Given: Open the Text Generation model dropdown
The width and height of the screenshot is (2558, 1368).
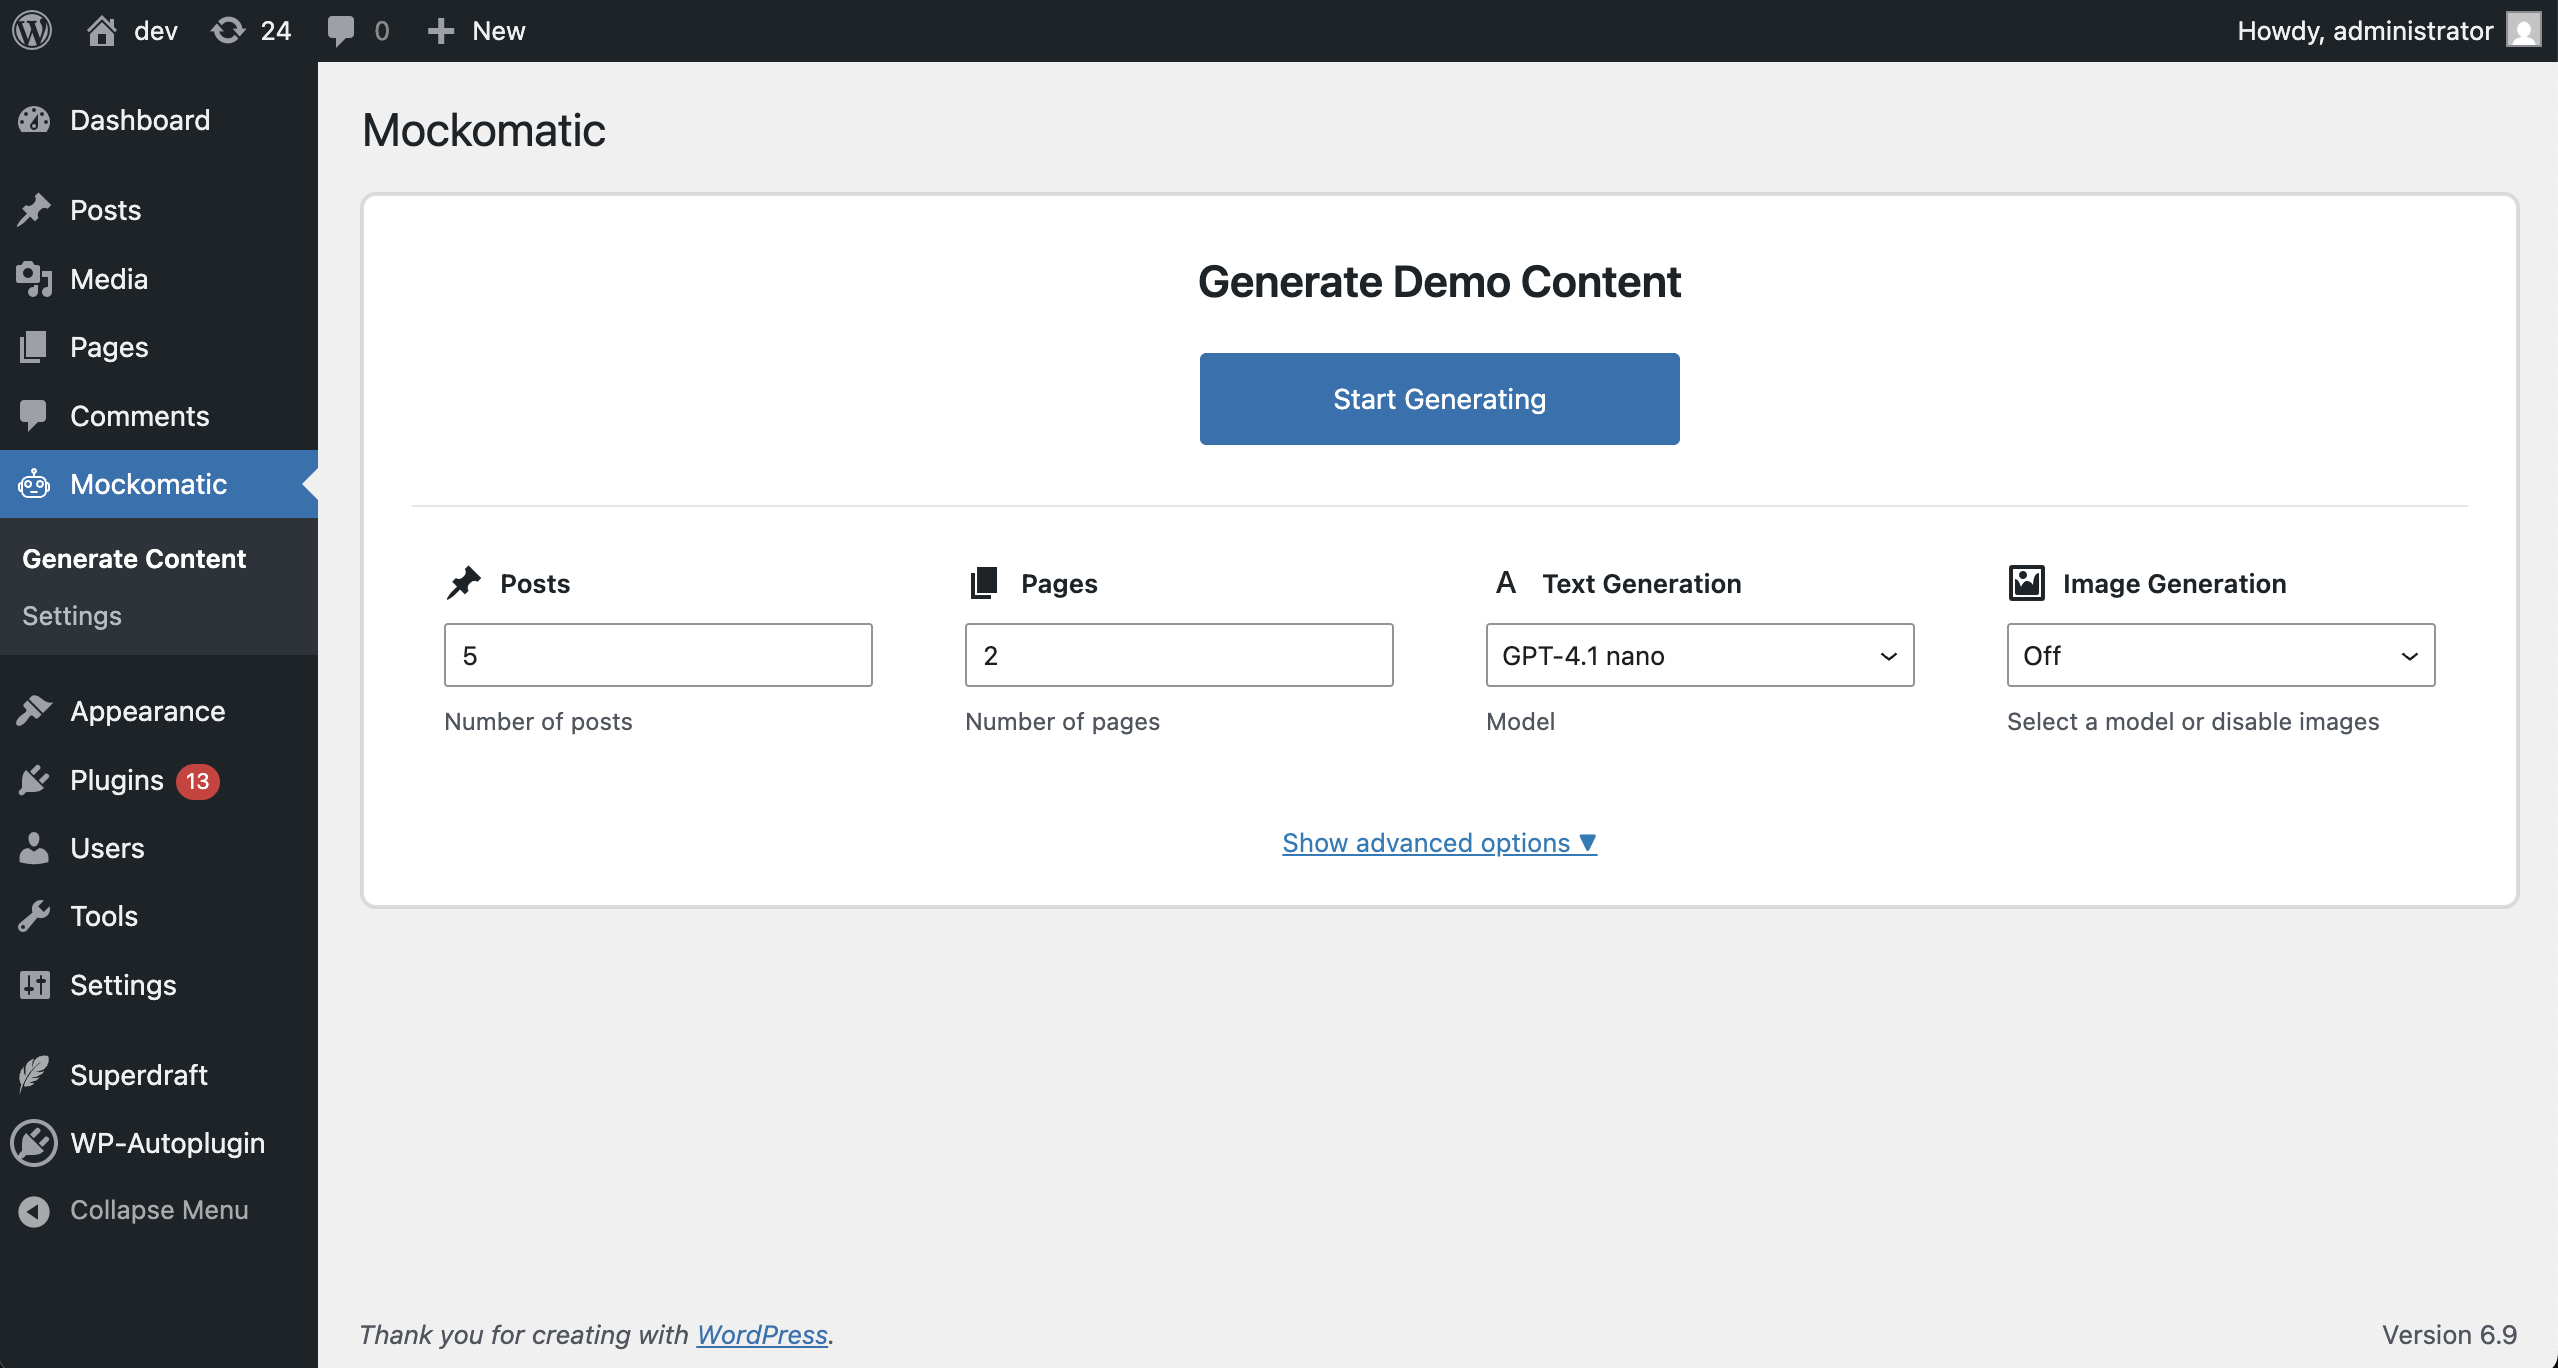Looking at the screenshot, I should [x=1700, y=655].
